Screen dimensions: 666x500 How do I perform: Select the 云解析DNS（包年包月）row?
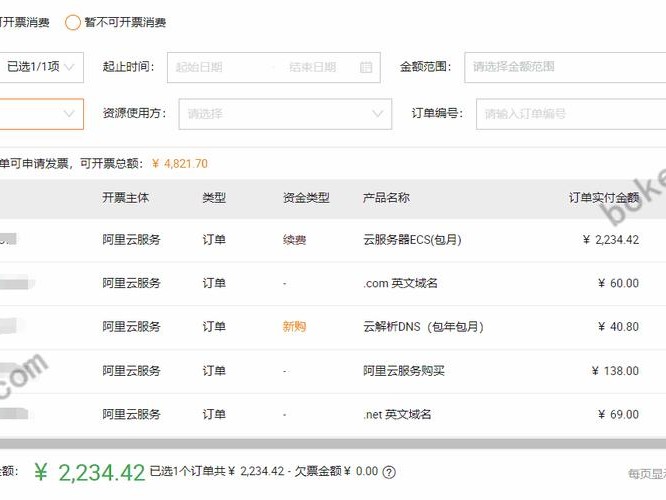point(333,327)
